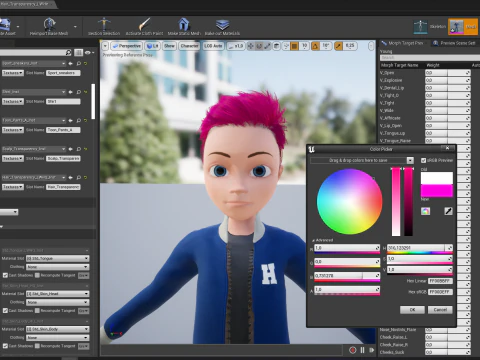The image size is (480, 360).
Task: Switch to the Mesh editor mode
Action: click(463, 27)
